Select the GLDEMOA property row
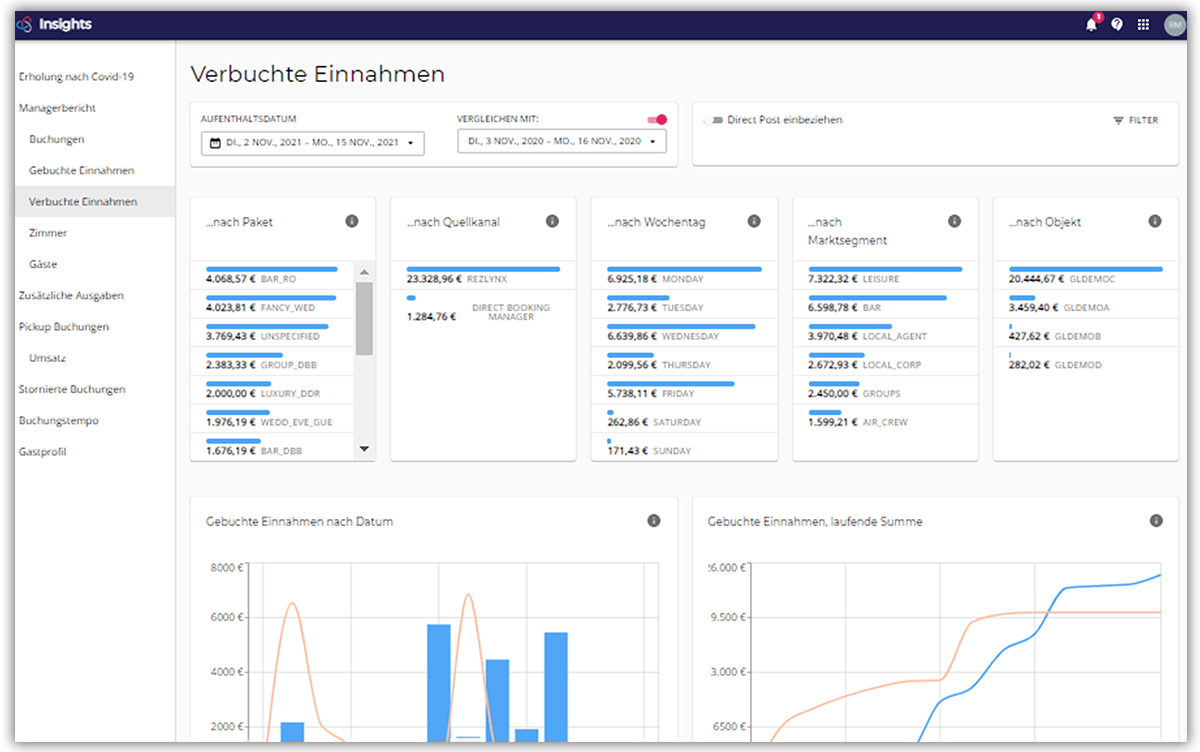The width and height of the screenshot is (1200, 752). (1086, 304)
